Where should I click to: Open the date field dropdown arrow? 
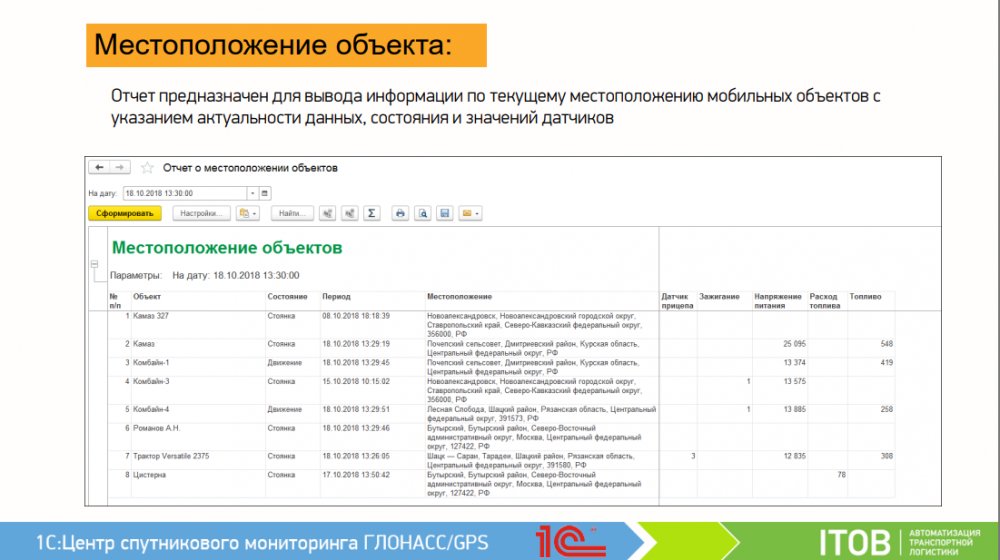tap(252, 193)
